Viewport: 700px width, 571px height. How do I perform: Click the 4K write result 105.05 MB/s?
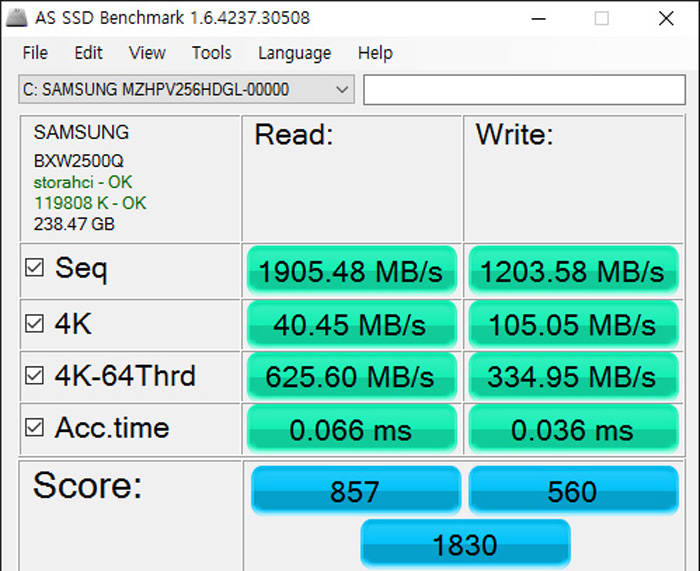(574, 325)
